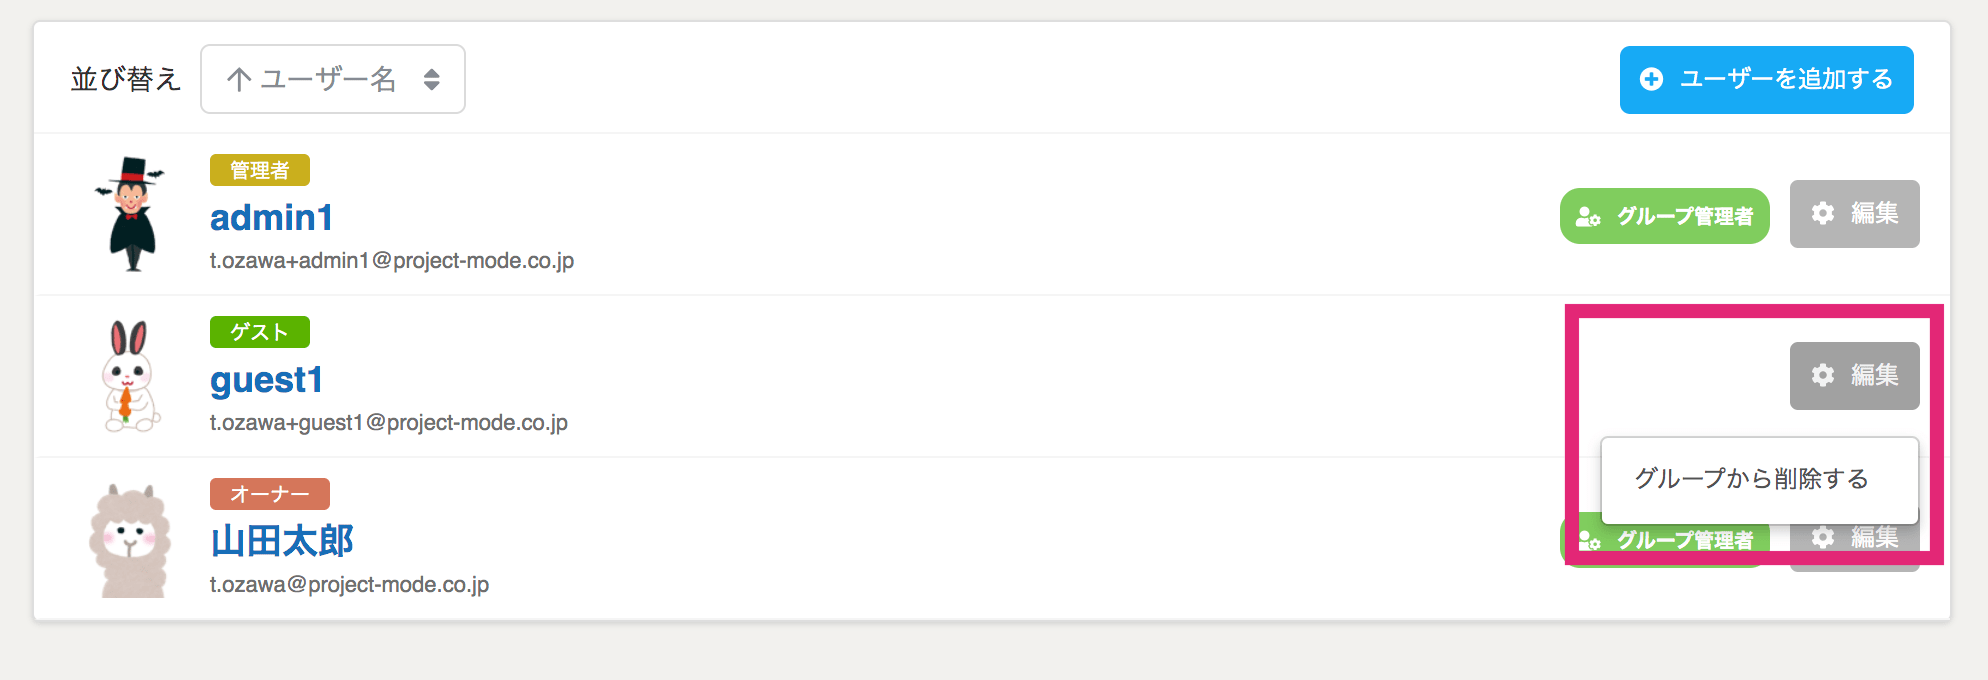Click admin1's vampire avatar image
The width and height of the screenshot is (1988, 680).
point(131,214)
